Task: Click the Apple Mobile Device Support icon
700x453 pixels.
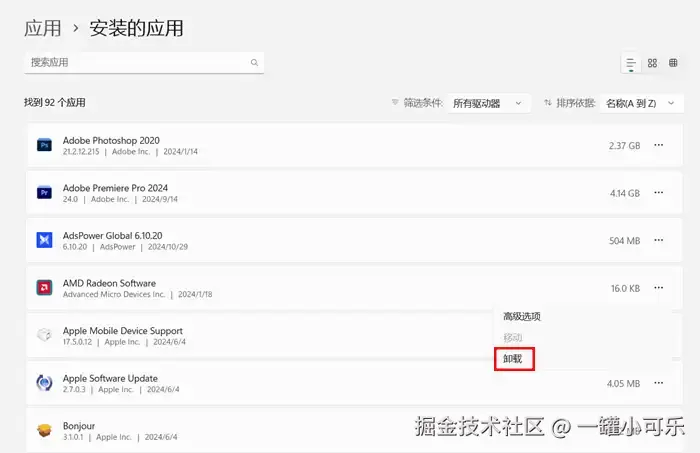Action: [x=44, y=335]
